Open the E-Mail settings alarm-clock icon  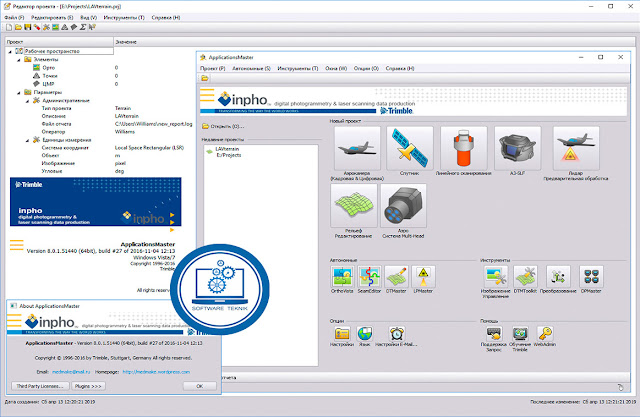pos(396,333)
